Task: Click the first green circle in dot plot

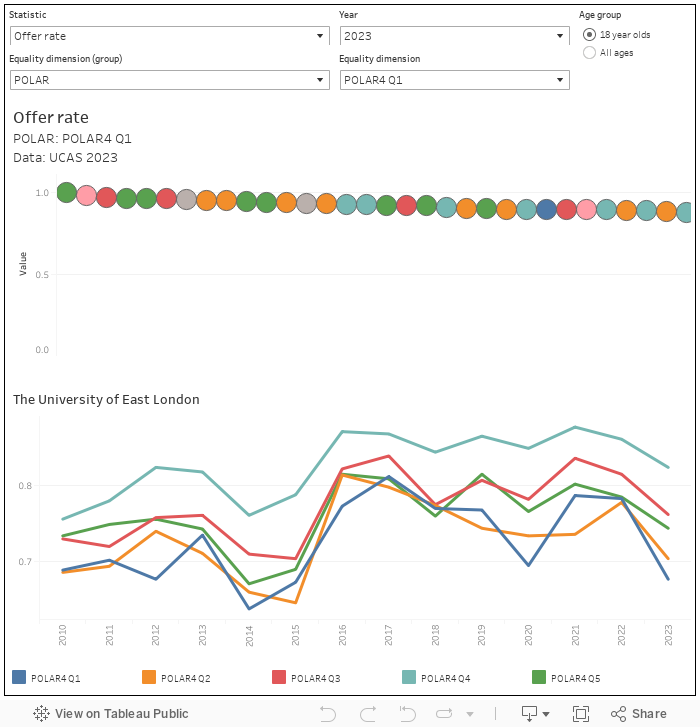Action: tap(66, 192)
